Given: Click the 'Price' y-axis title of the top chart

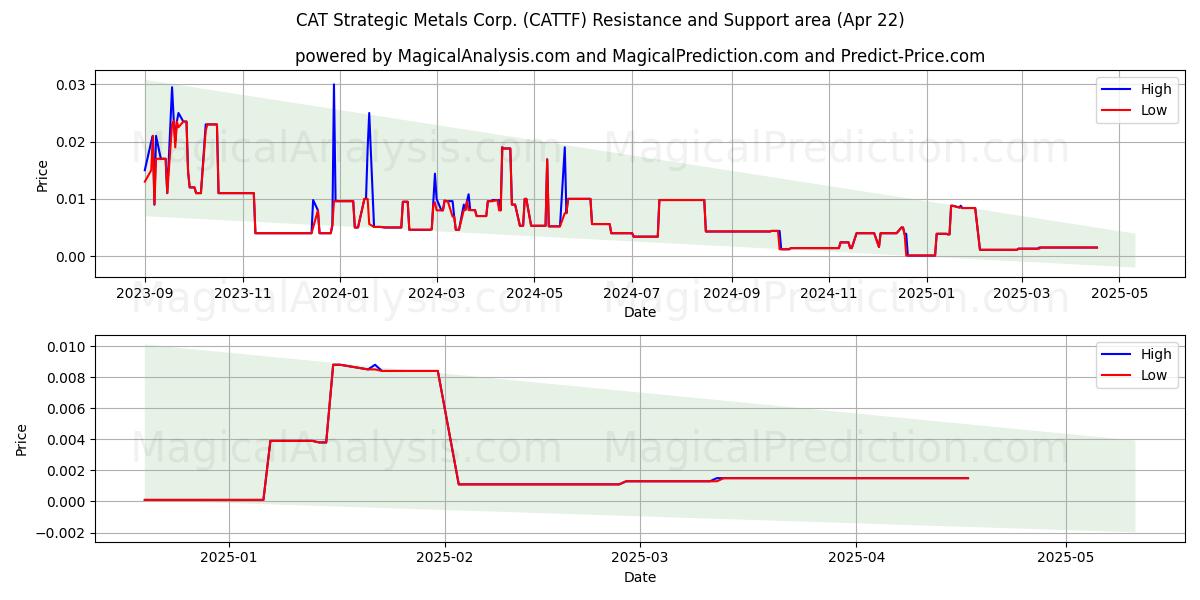Looking at the screenshot, I should pyautogui.click(x=42, y=174).
